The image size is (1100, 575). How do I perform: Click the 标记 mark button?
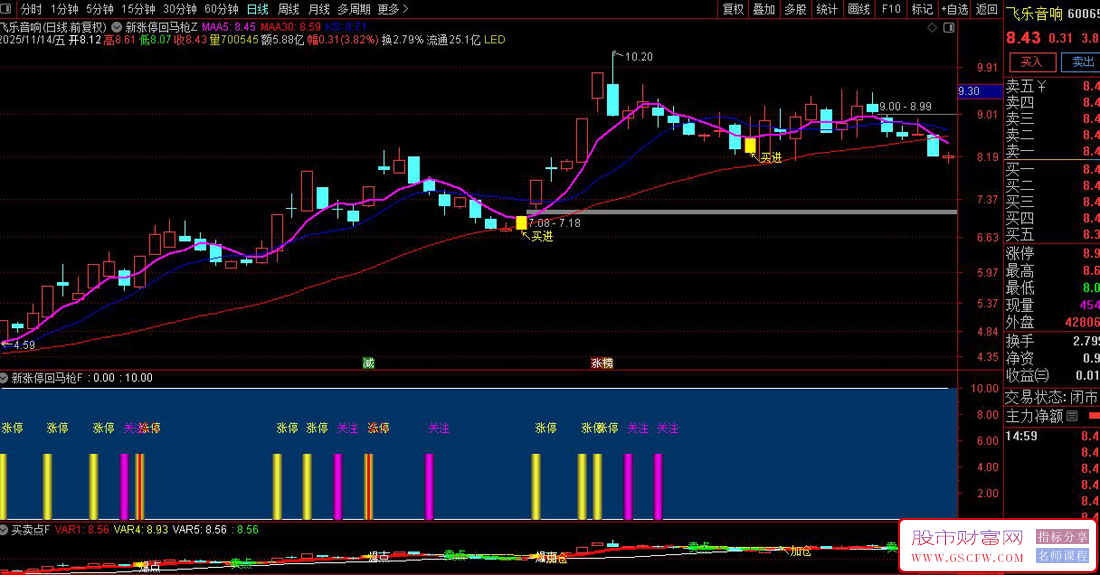922,9
